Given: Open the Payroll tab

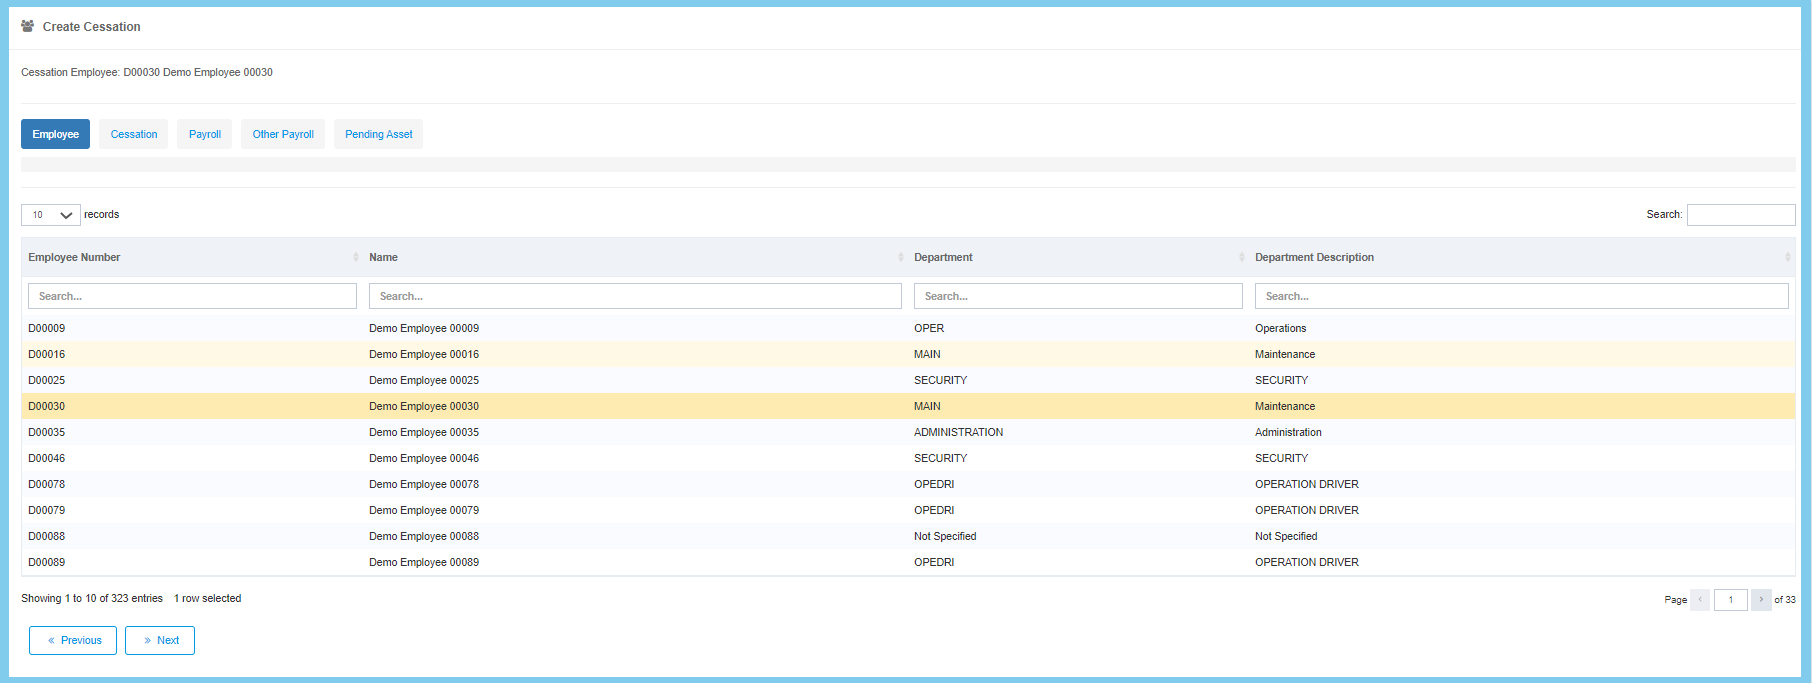Looking at the screenshot, I should coord(205,134).
